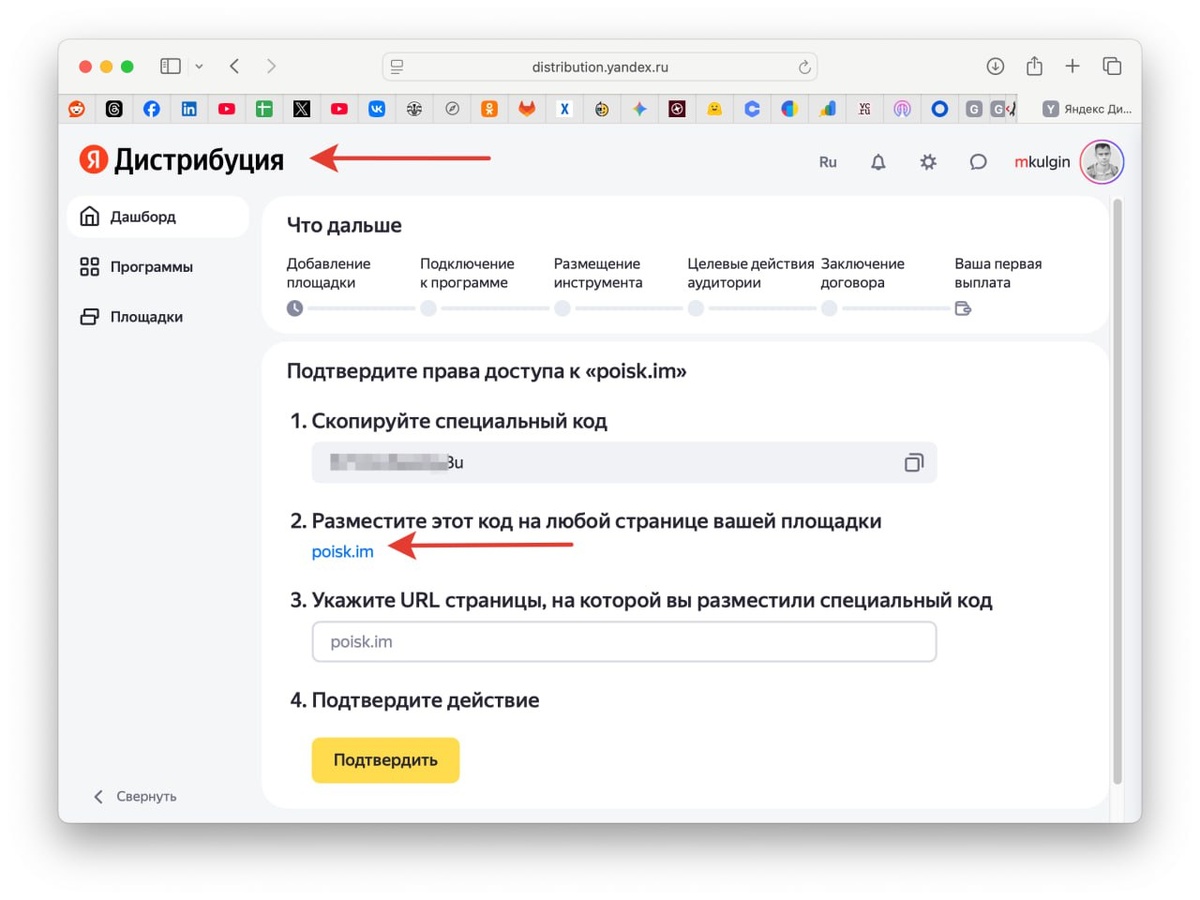The width and height of the screenshot is (1200, 900).
Task: Click the Размещение инструмента step dot
Action: tap(562, 308)
